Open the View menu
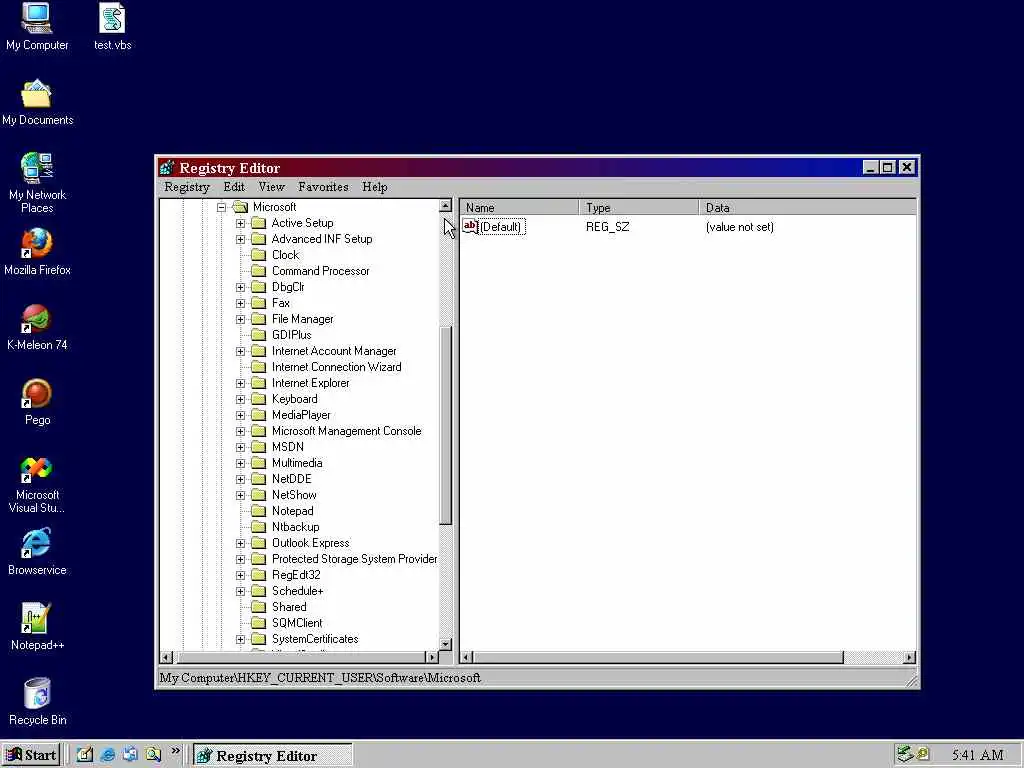 (x=271, y=187)
